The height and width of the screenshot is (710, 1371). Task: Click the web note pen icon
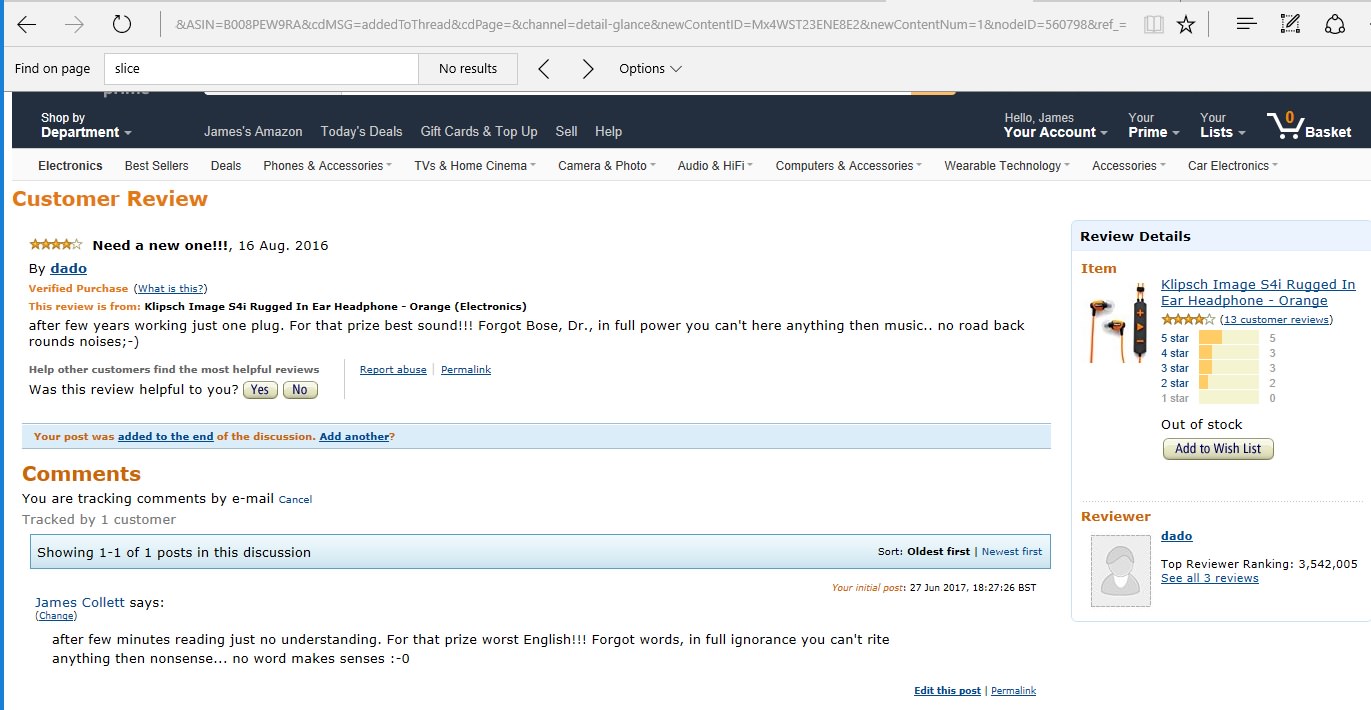tap(1291, 25)
